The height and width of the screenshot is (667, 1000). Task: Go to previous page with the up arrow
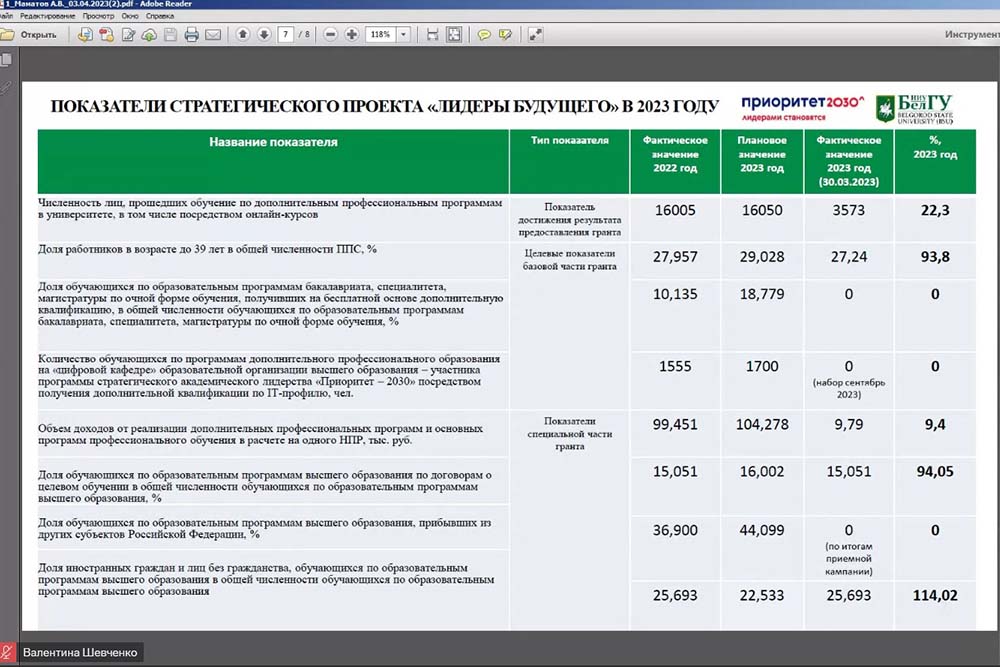243,34
